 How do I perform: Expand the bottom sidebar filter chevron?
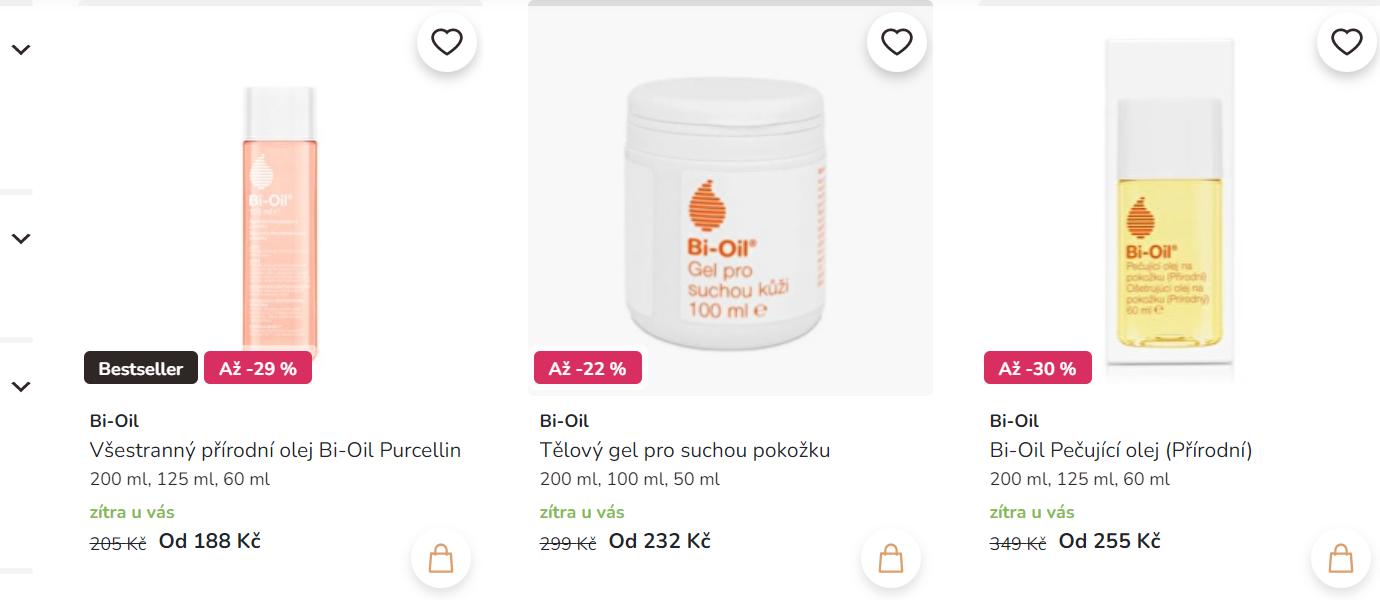point(21,386)
